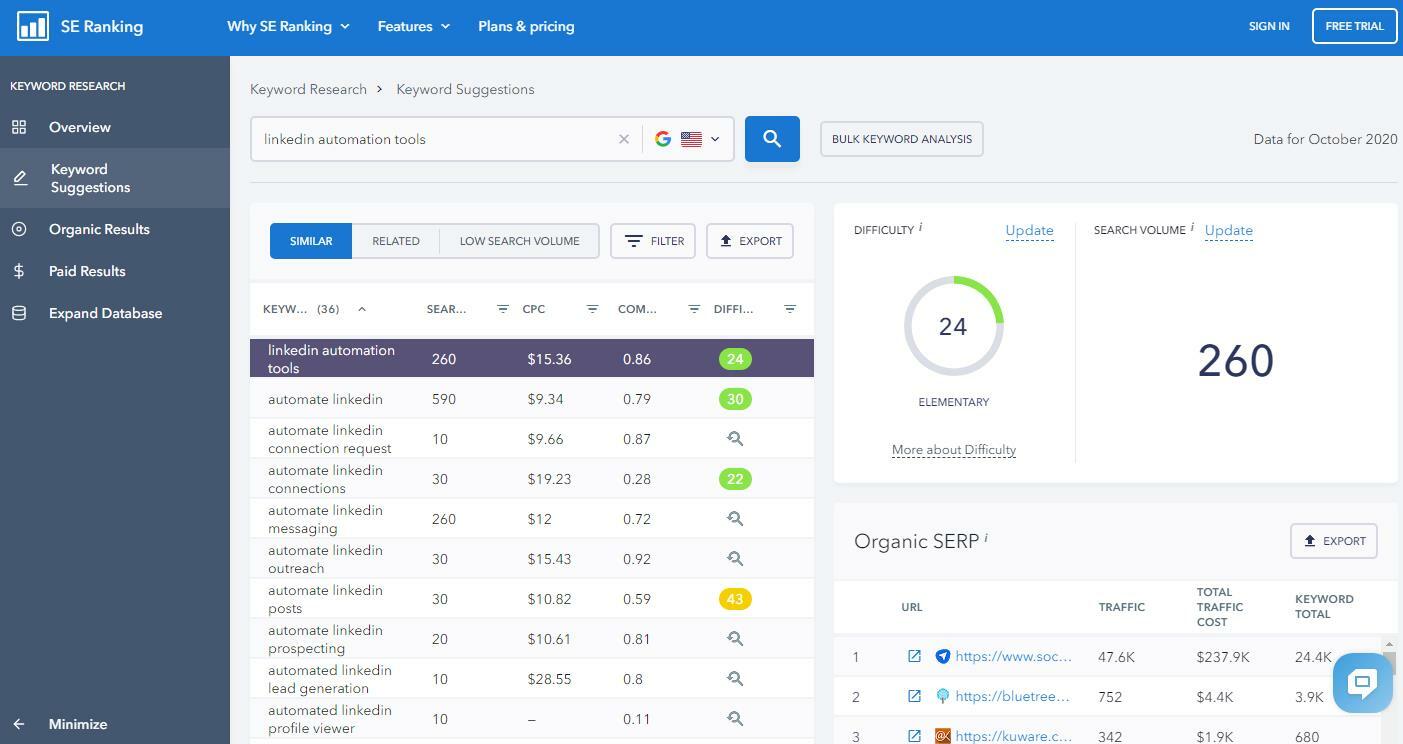Click the Sign In link
The image size is (1403, 744).
point(1269,26)
